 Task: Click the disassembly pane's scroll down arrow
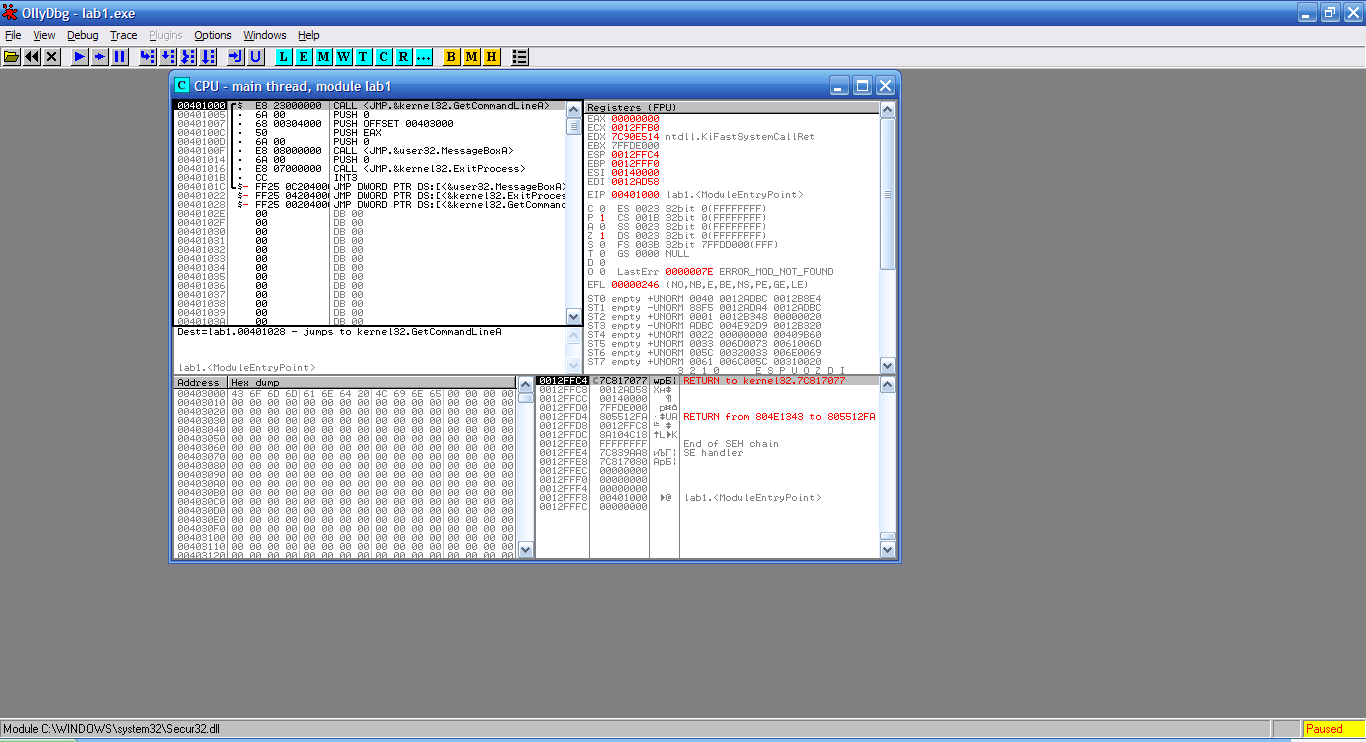(574, 316)
